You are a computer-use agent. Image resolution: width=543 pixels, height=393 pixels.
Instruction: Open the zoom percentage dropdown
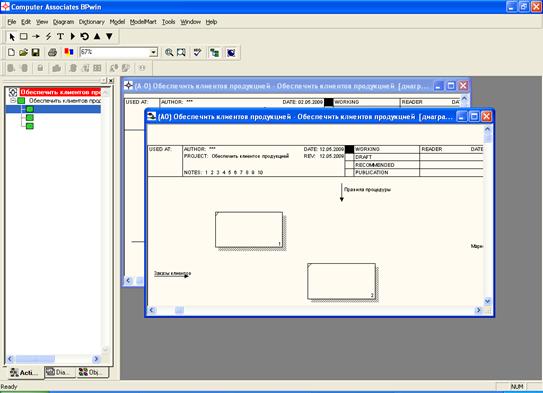coord(153,52)
